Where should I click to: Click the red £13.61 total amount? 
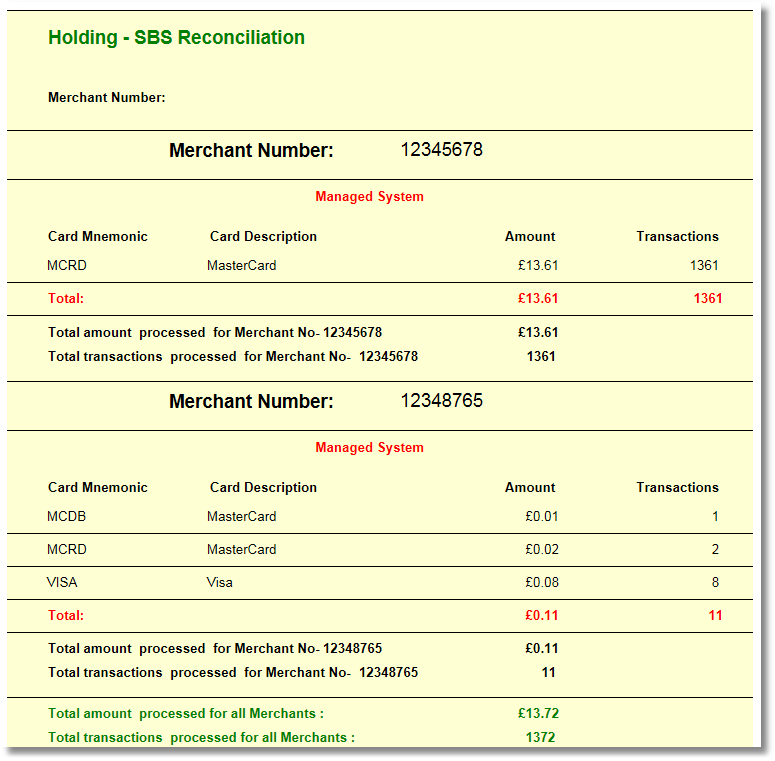click(538, 298)
